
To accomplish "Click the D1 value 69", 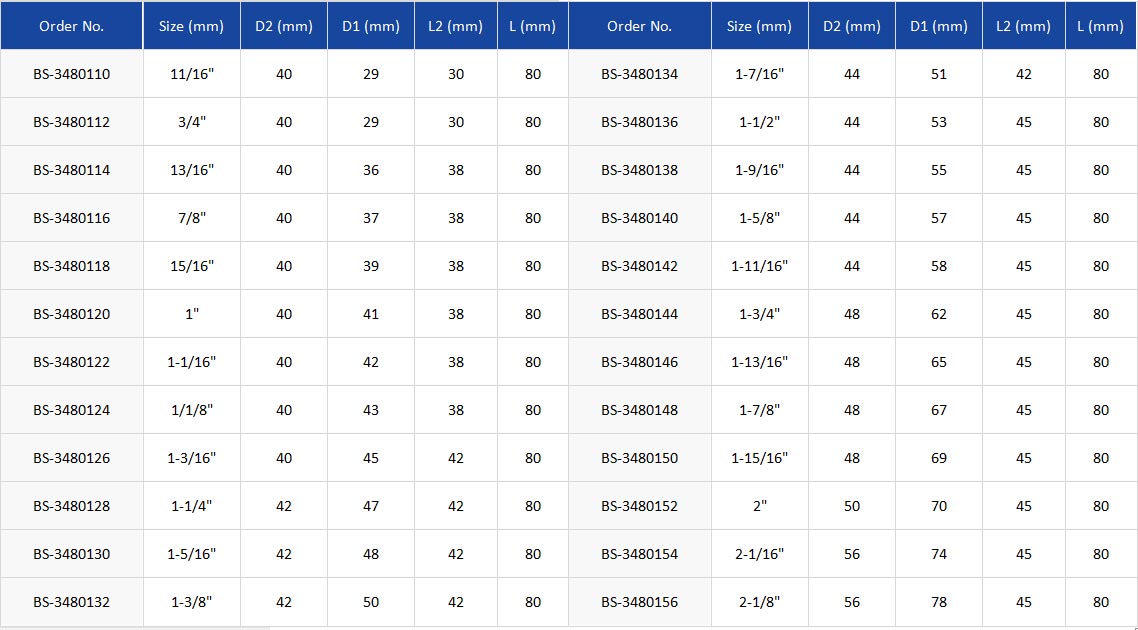I will click(939, 458).
